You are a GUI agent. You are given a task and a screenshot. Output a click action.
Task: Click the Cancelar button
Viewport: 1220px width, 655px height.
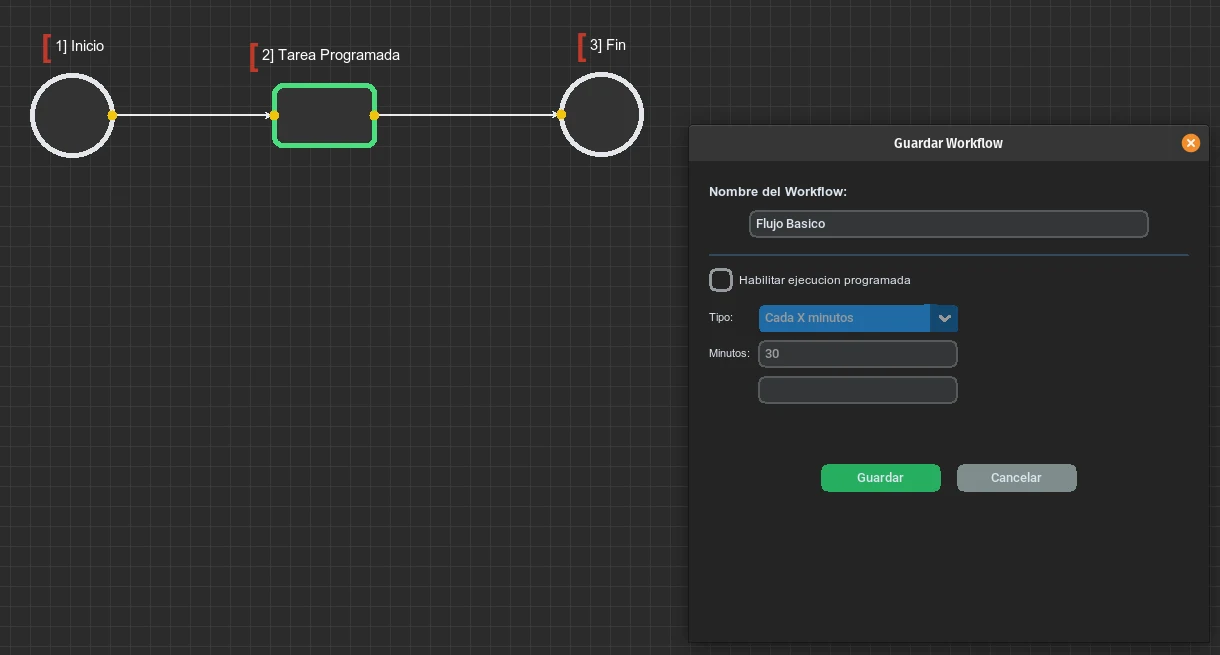coord(1017,478)
